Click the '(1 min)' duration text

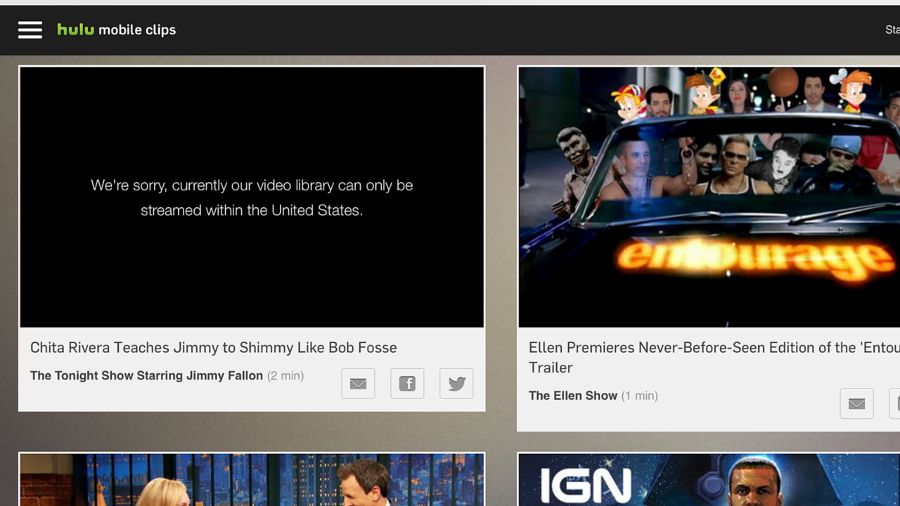(x=640, y=396)
